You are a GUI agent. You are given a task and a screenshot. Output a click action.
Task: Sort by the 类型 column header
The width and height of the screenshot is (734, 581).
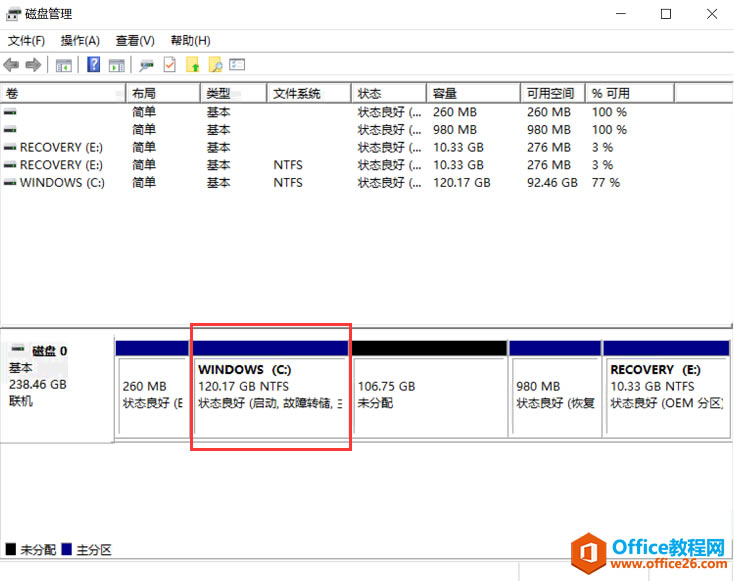234,94
